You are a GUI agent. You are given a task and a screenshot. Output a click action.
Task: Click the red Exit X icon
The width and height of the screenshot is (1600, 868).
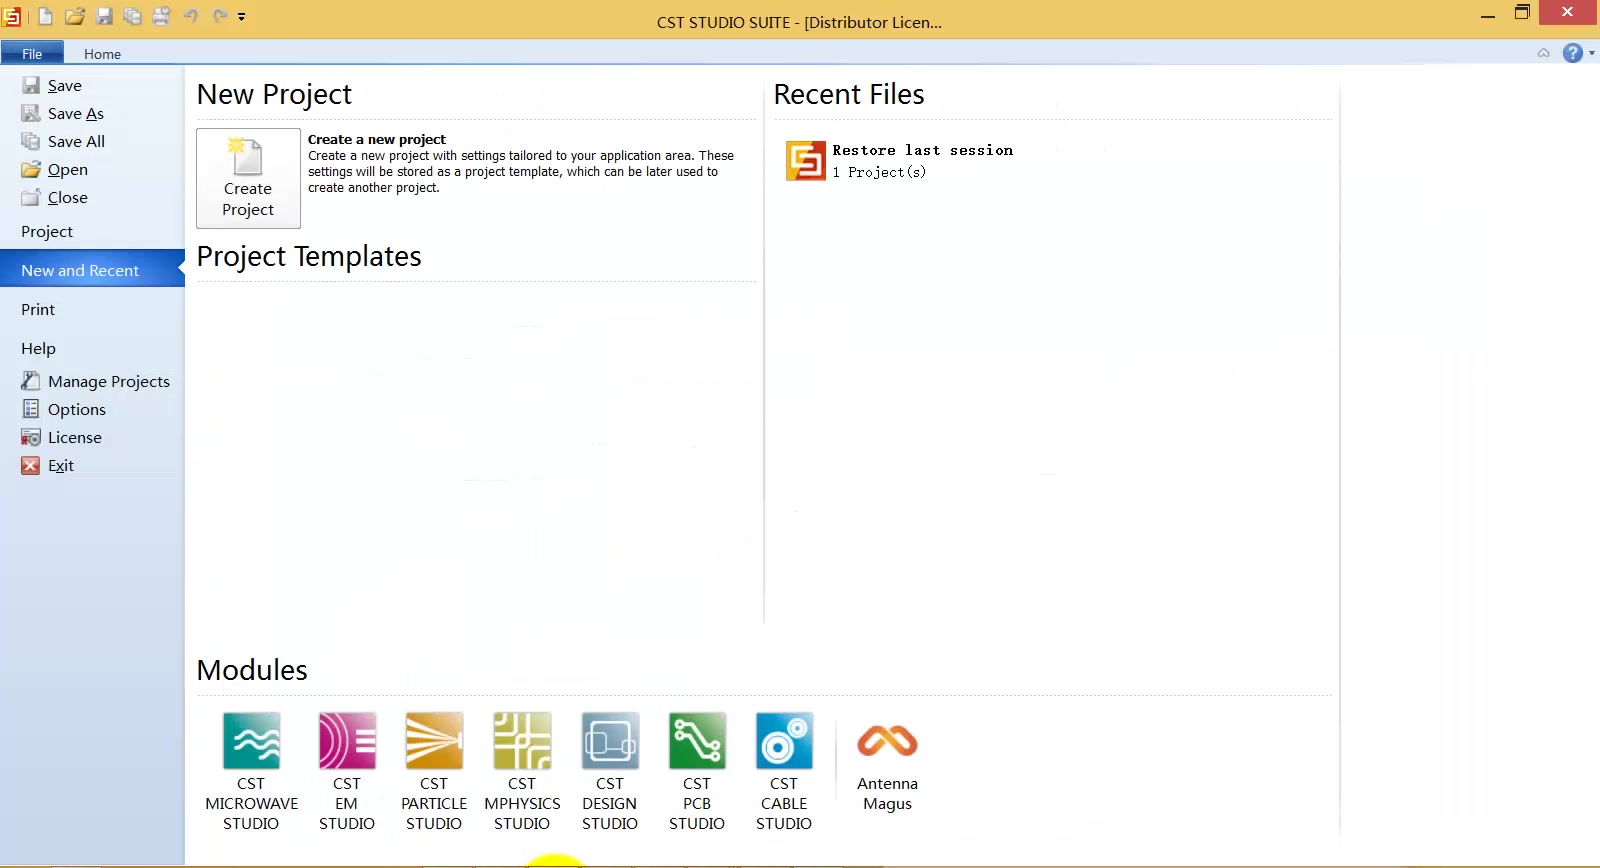31,465
